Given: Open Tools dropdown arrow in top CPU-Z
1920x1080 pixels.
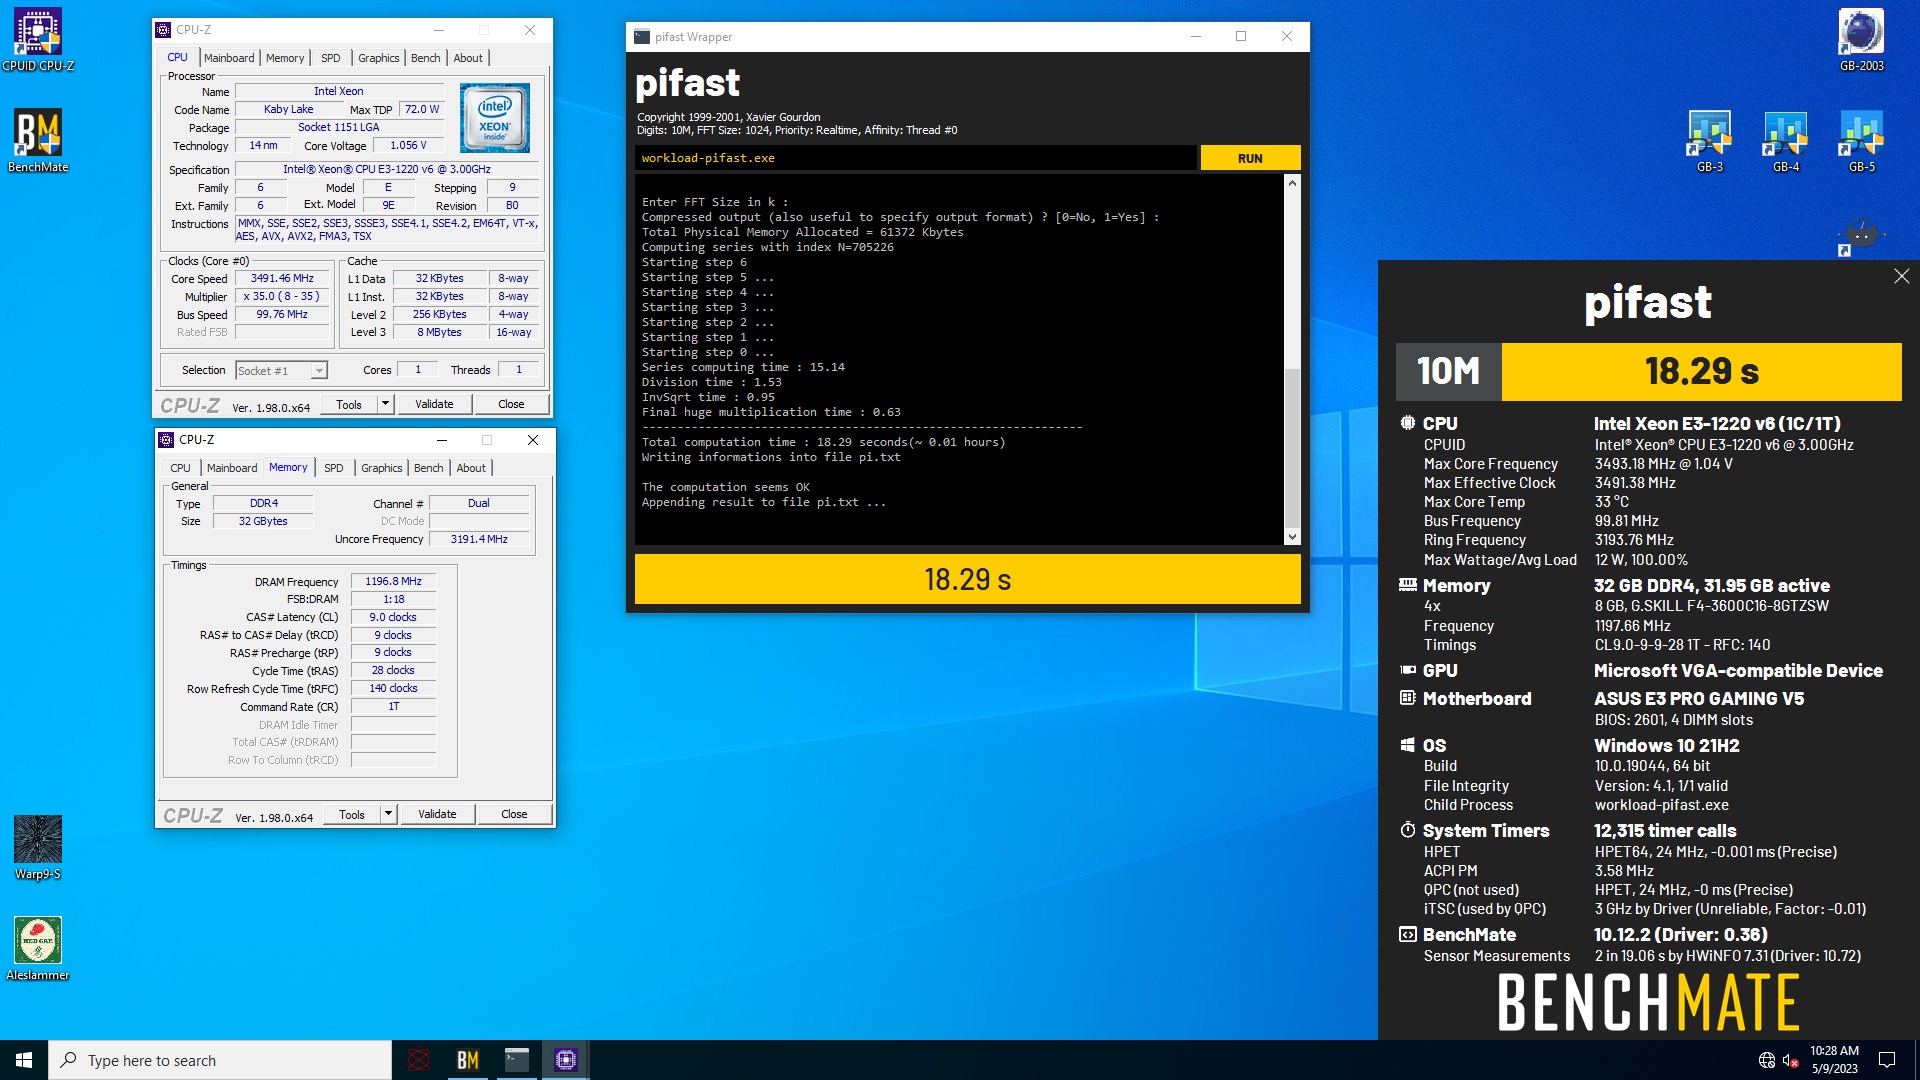Looking at the screenshot, I should tap(385, 404).
